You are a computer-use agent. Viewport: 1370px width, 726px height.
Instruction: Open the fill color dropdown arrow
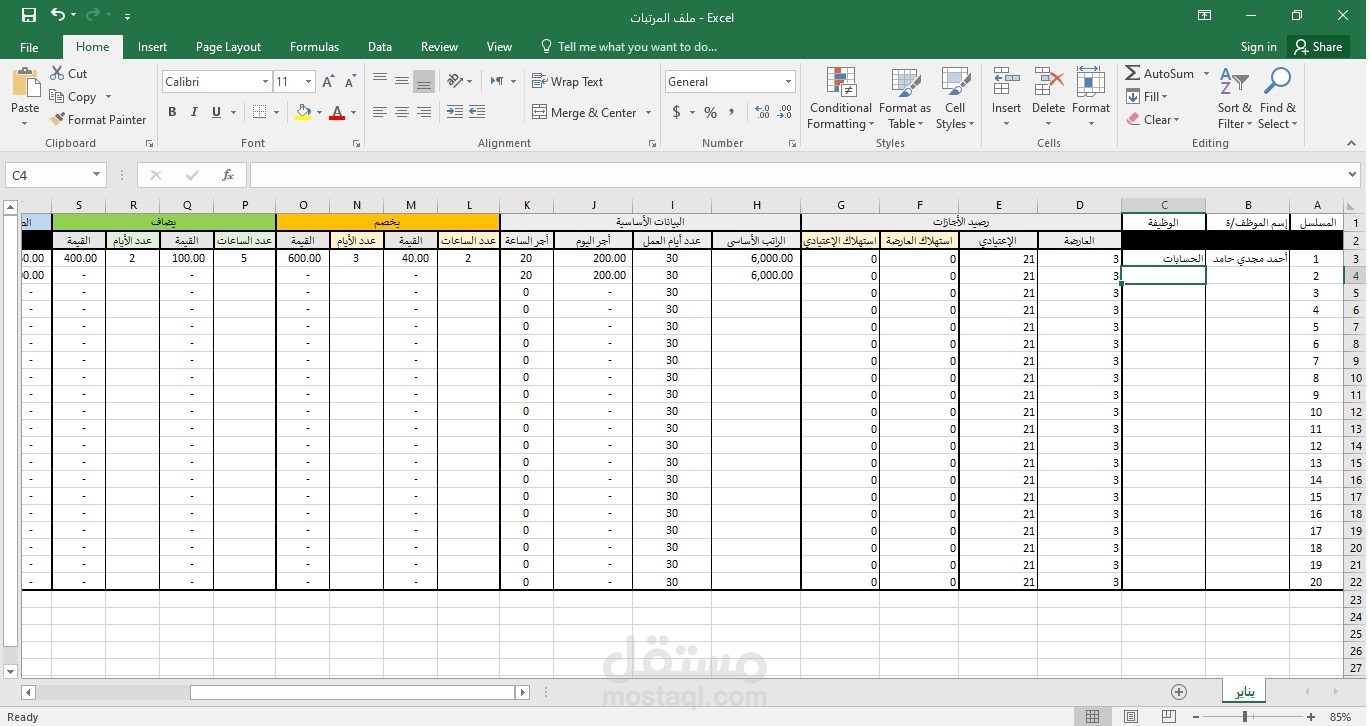point(319,112)
